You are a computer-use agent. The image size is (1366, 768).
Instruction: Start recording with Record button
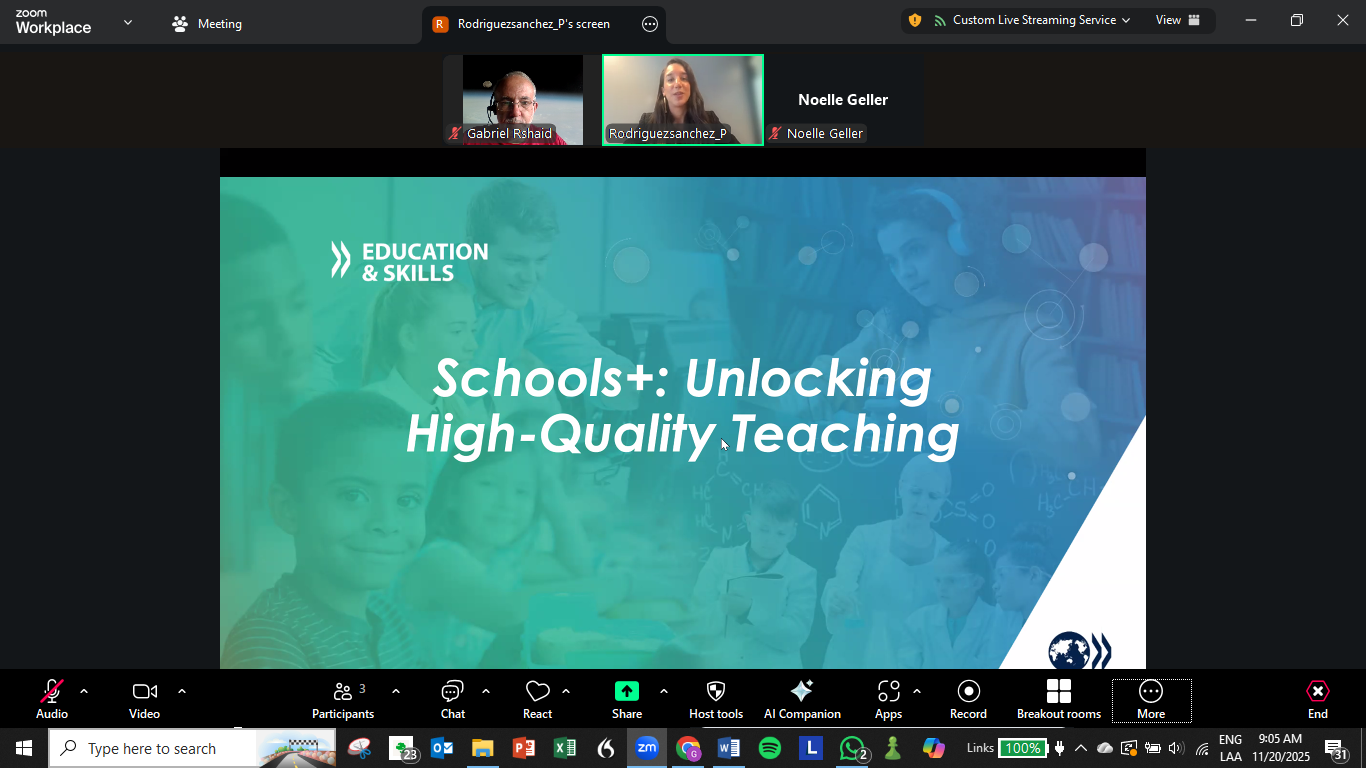click(968, 699)
